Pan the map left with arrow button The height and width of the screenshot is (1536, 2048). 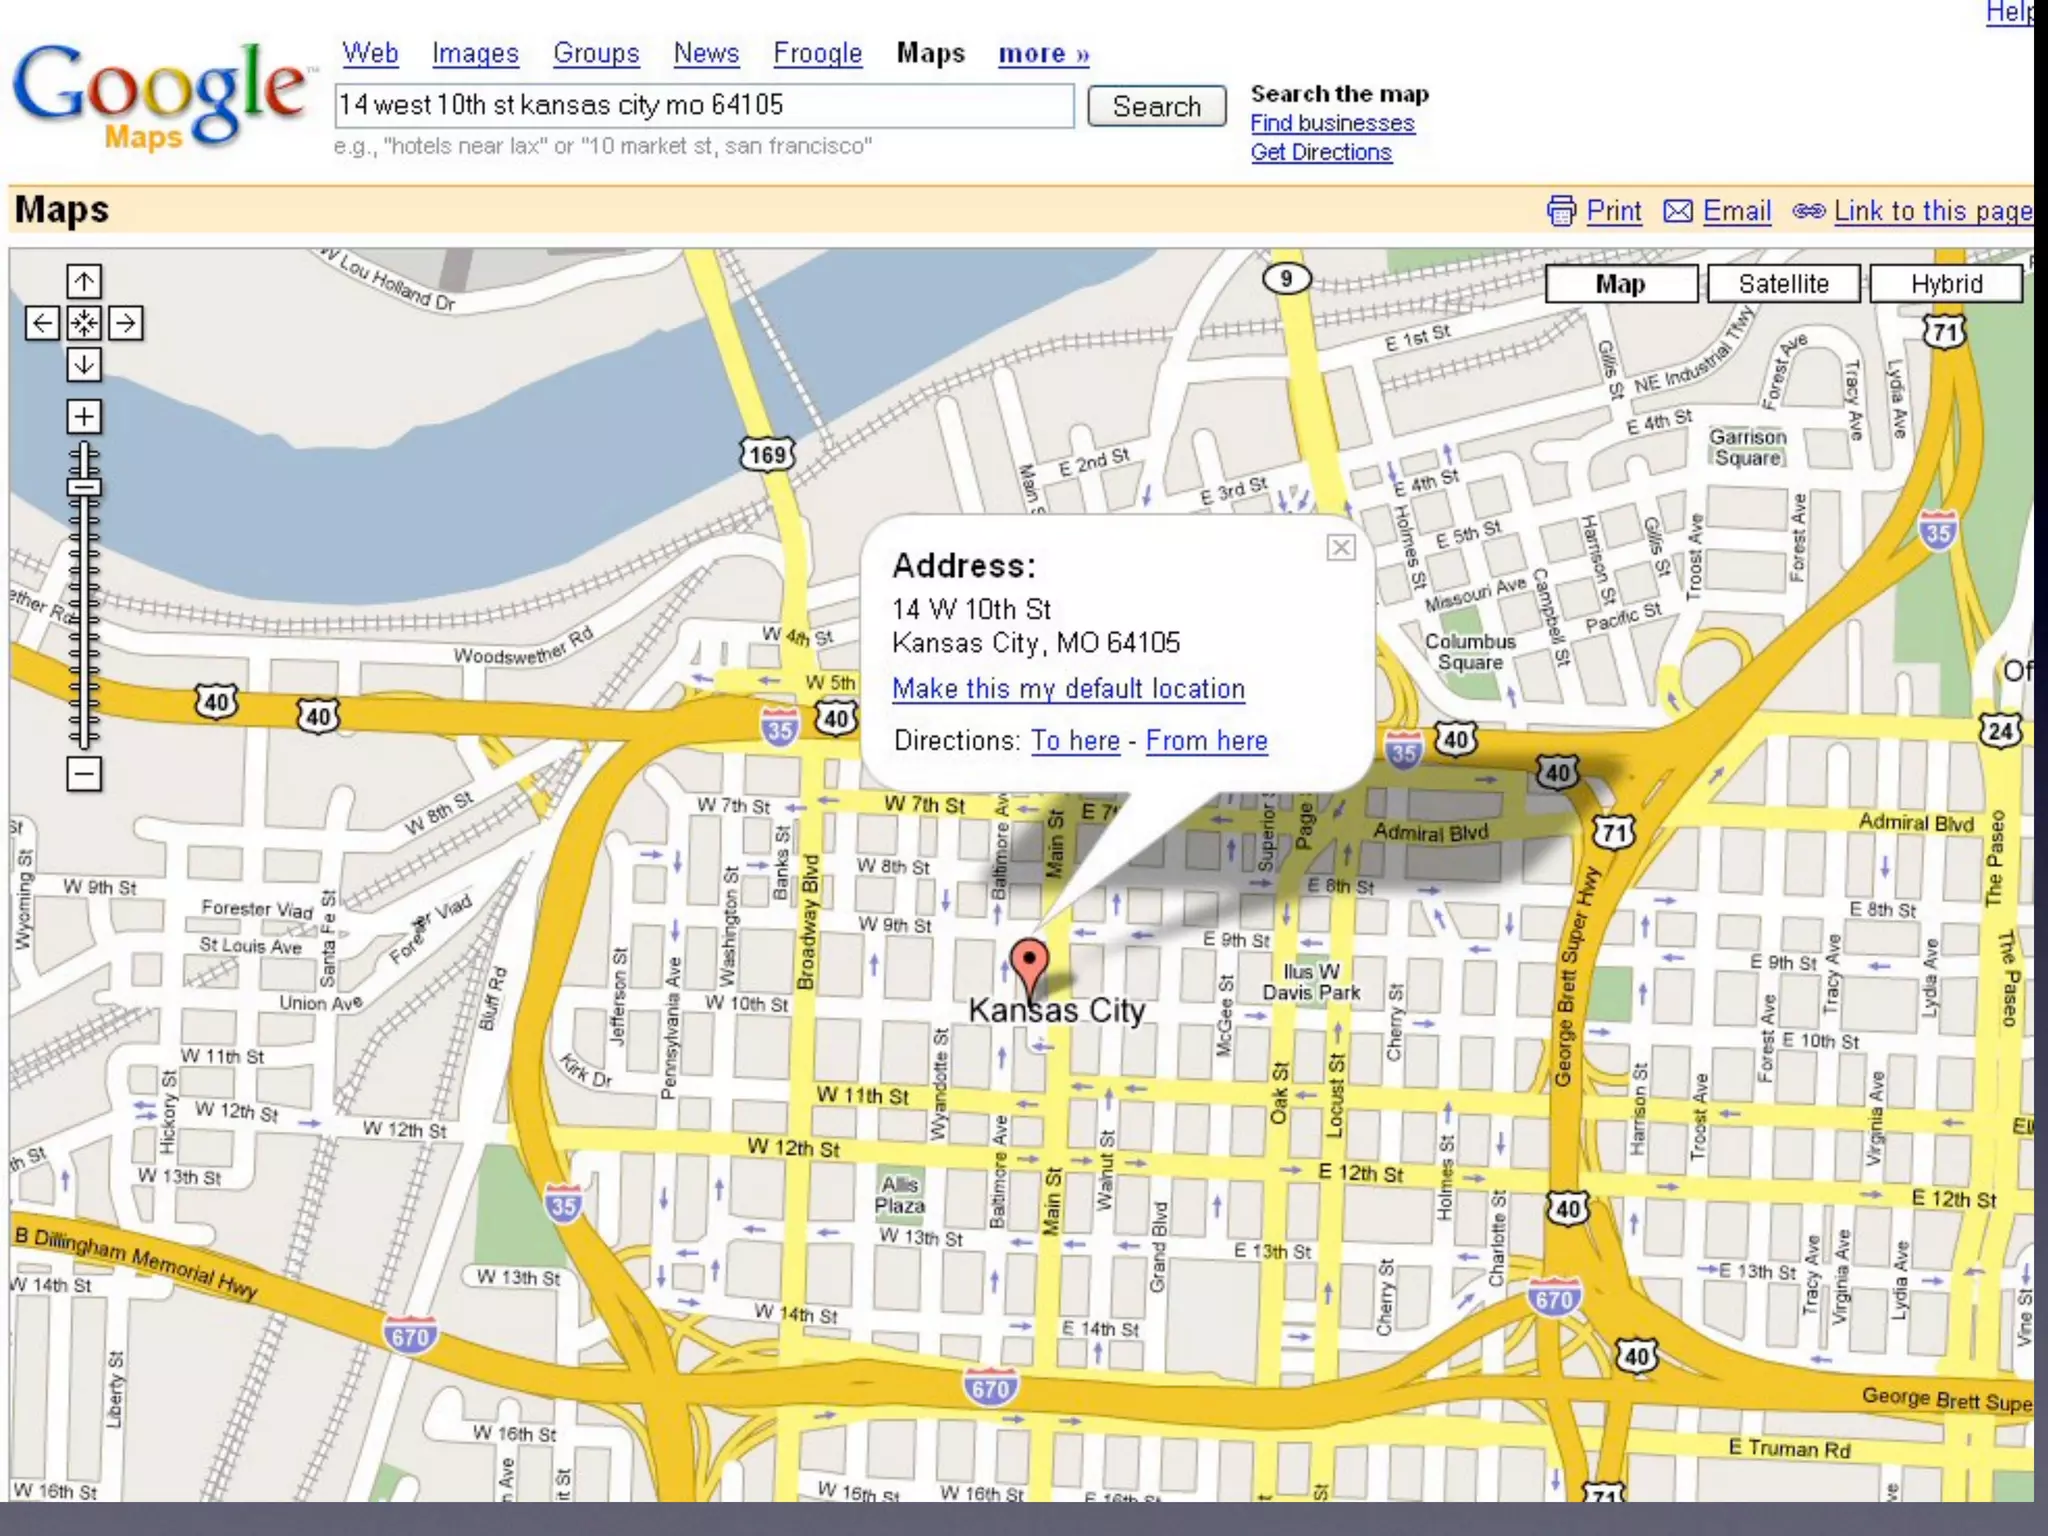point(42,323)
